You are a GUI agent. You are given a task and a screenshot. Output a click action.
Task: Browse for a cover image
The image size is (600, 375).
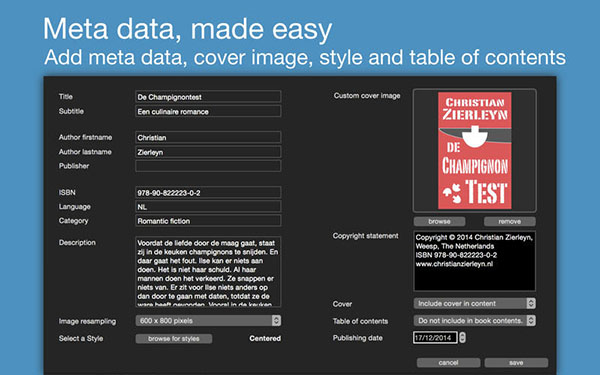(439, 221)
